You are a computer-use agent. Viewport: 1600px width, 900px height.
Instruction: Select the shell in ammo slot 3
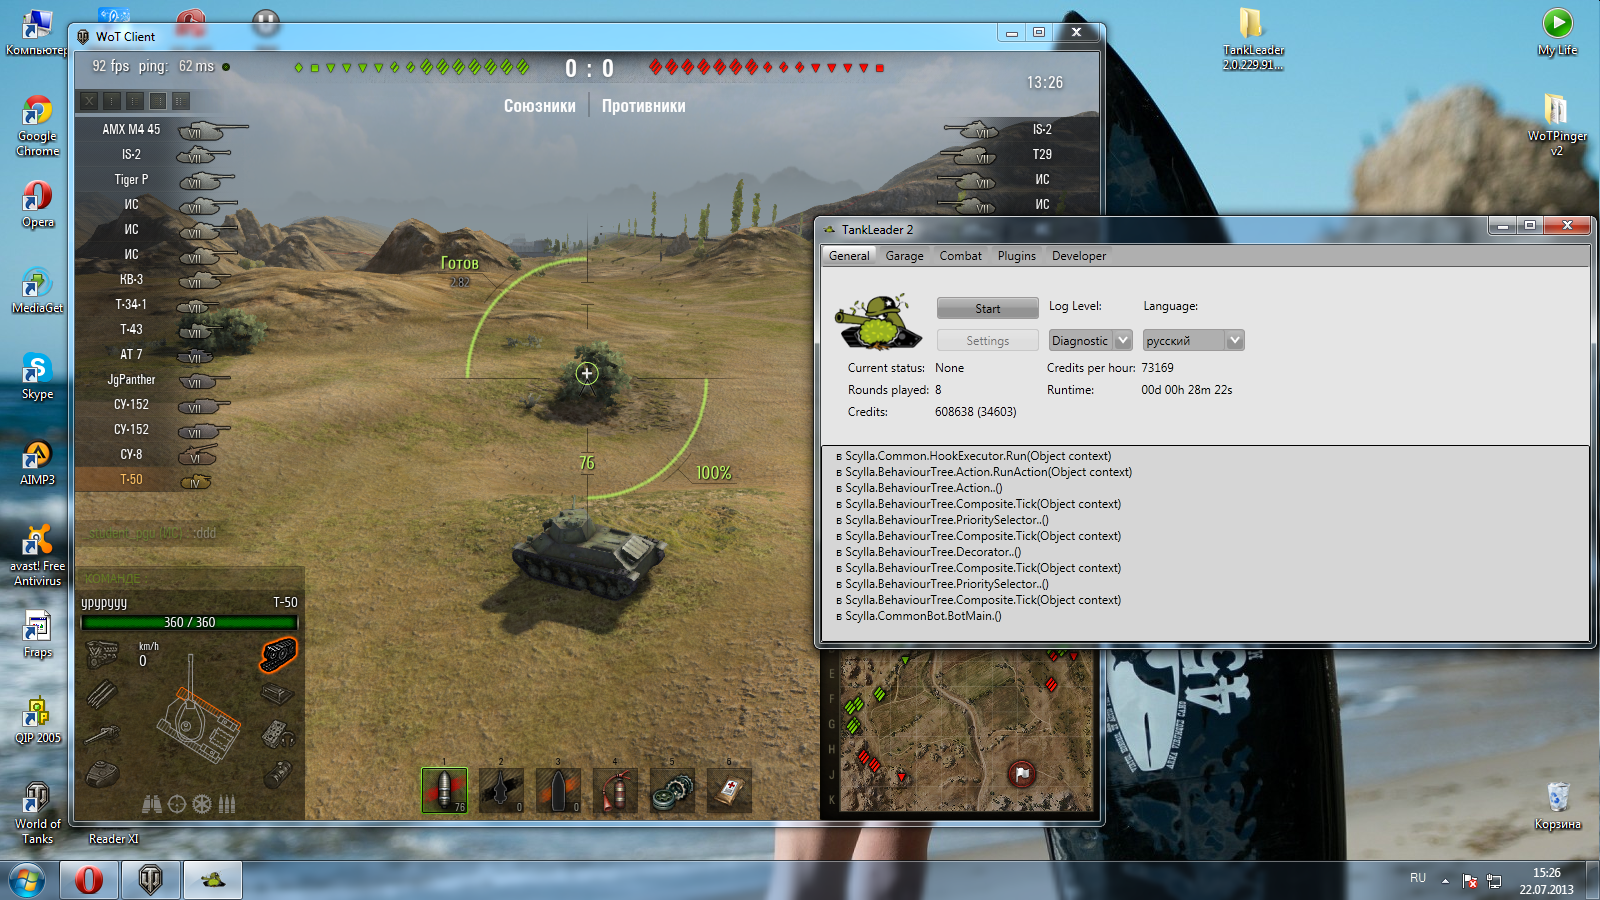558,790
